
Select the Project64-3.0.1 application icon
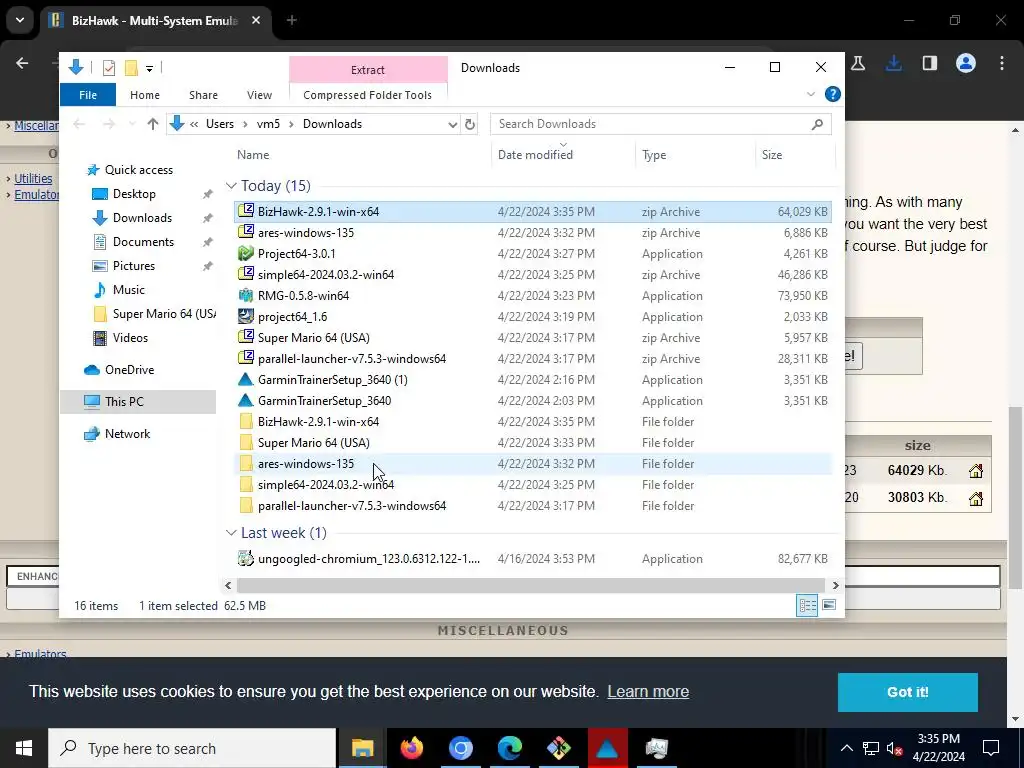coord(246,253)
